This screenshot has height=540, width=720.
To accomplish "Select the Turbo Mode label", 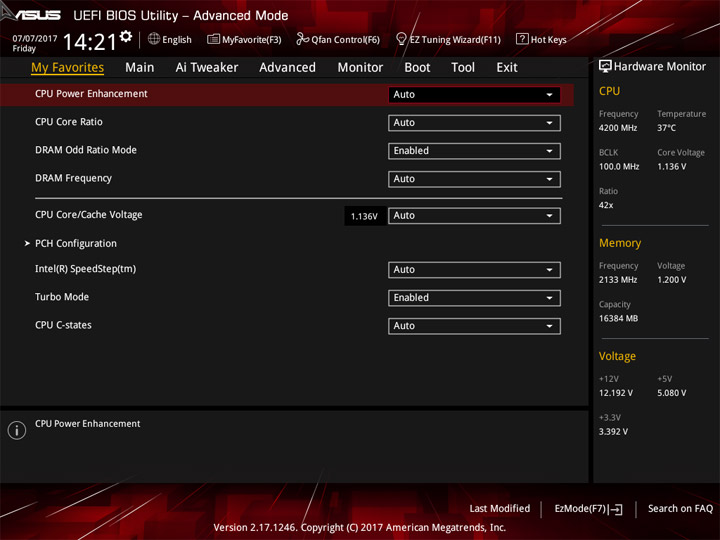I will point(62,297).
